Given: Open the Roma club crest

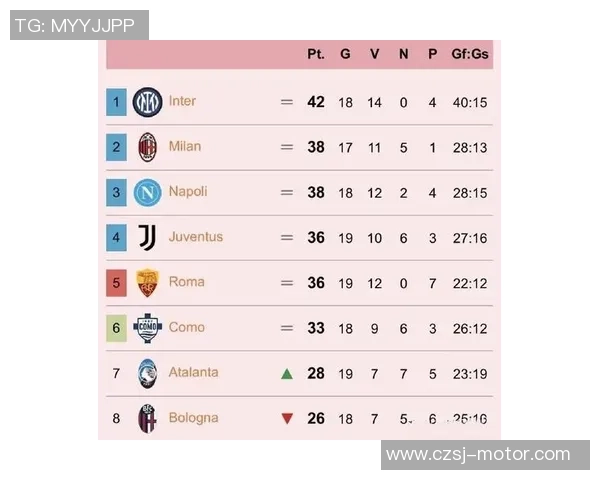Looking at the screenshot, I should point(147,283).
